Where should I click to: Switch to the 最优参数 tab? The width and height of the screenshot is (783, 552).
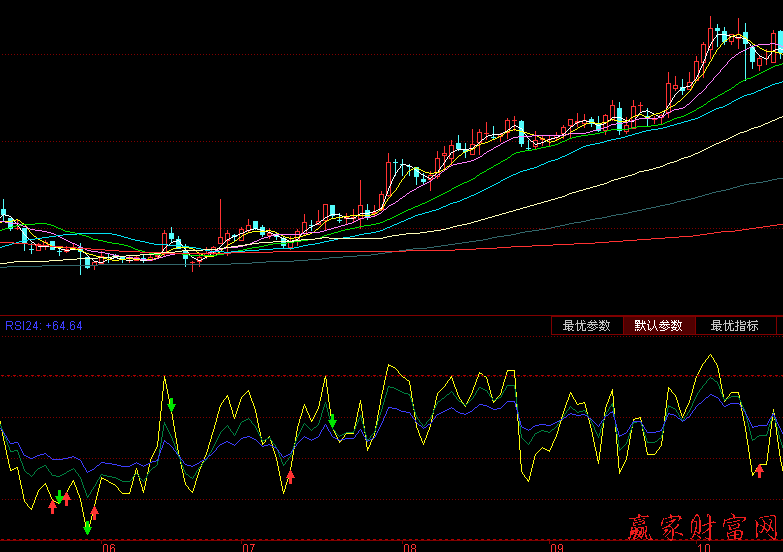point(586,326)
